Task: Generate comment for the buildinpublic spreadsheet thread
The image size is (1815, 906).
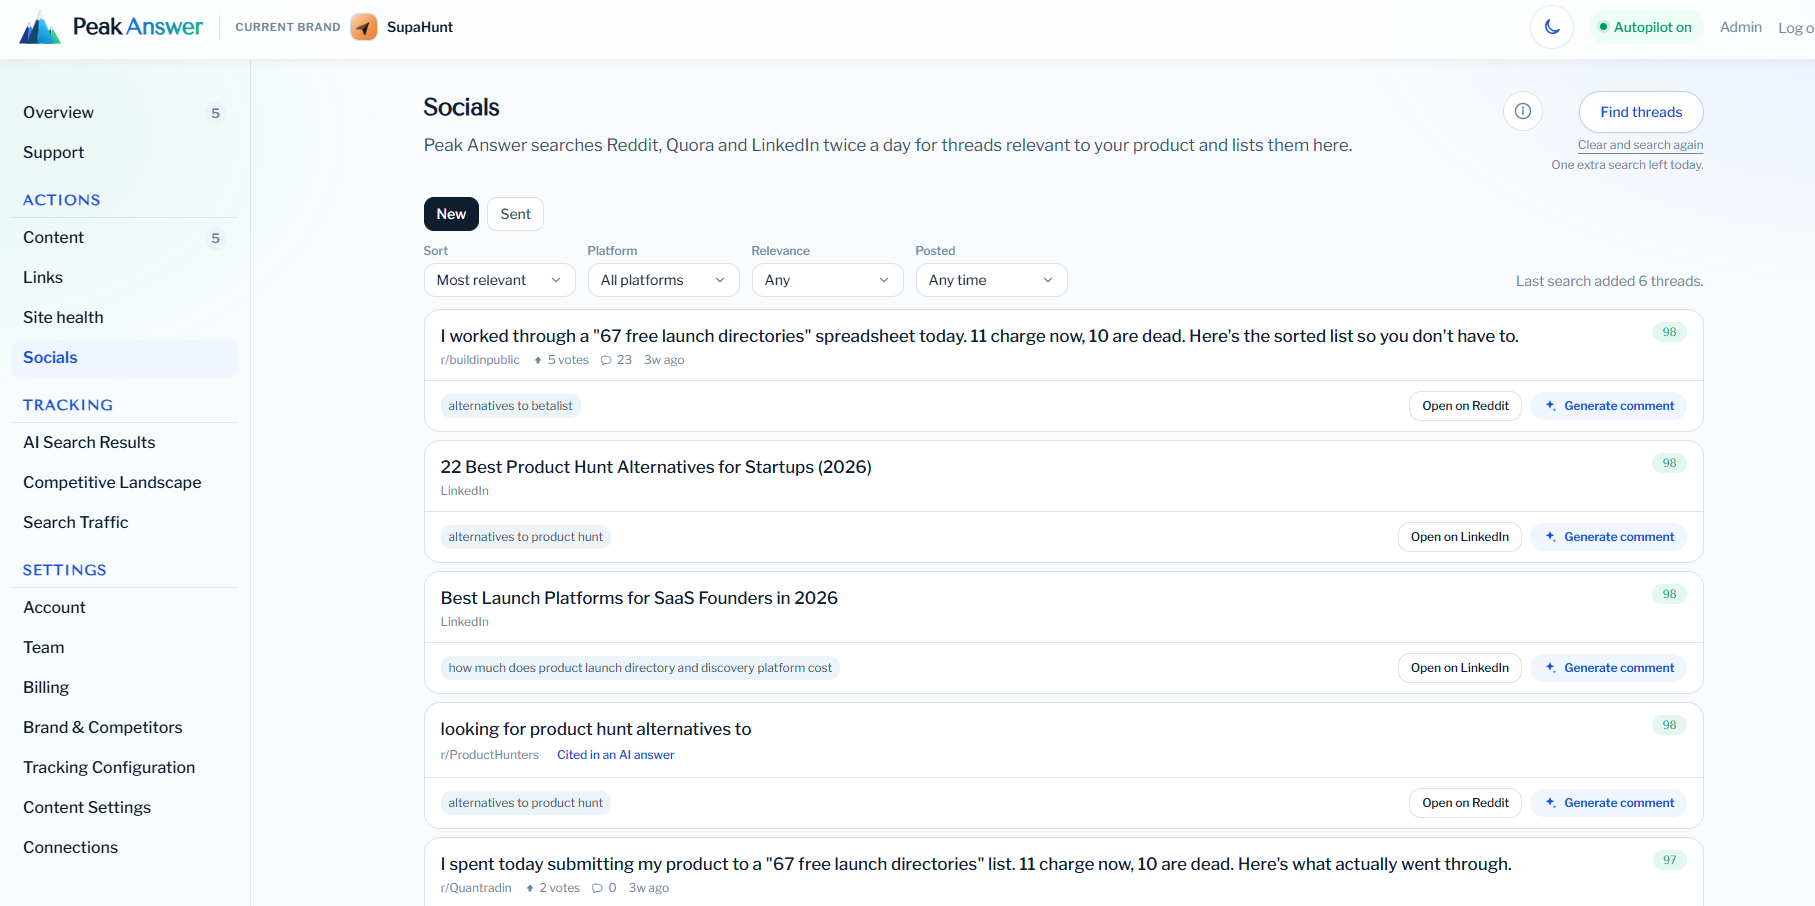Action: [x=1609, y=406]
